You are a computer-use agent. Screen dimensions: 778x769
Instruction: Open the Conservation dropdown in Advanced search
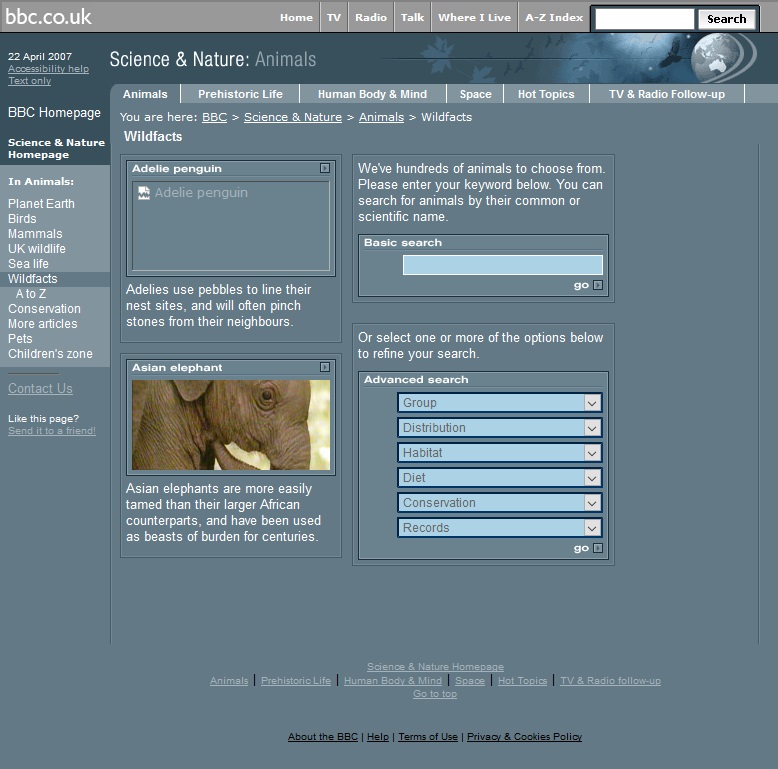pos(500,503)
